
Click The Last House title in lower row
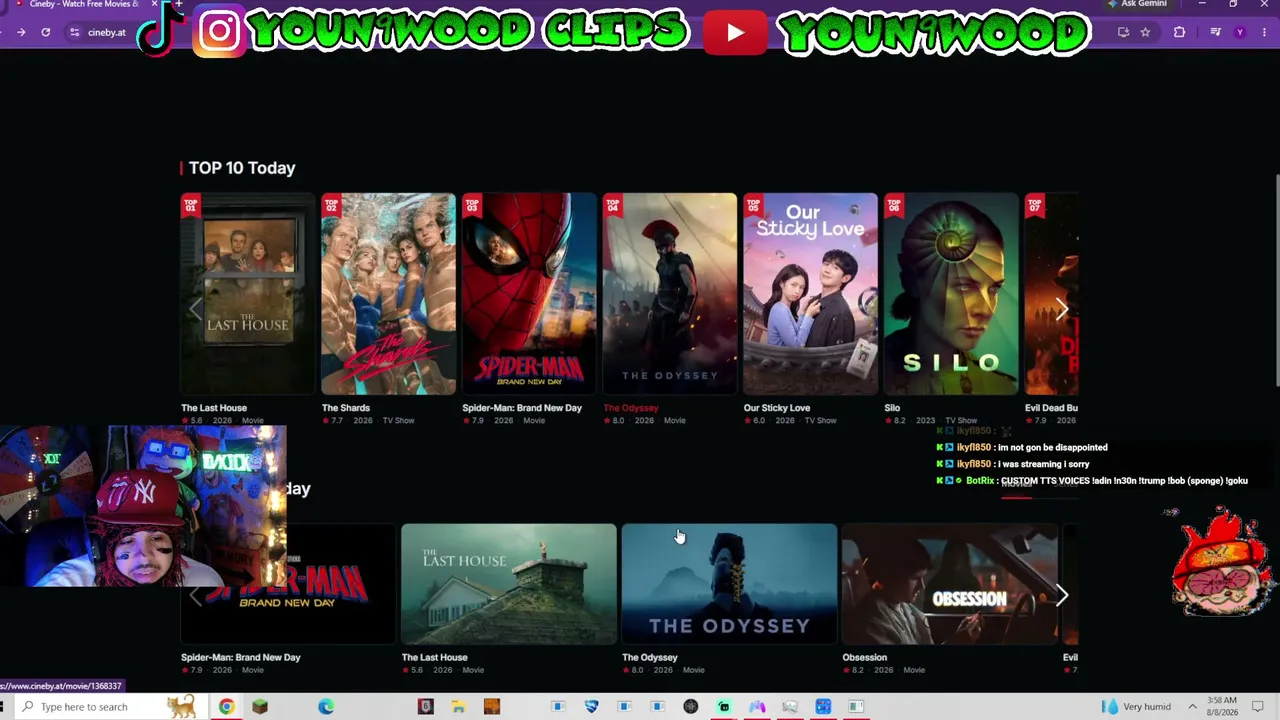click(x=435, y=658)
